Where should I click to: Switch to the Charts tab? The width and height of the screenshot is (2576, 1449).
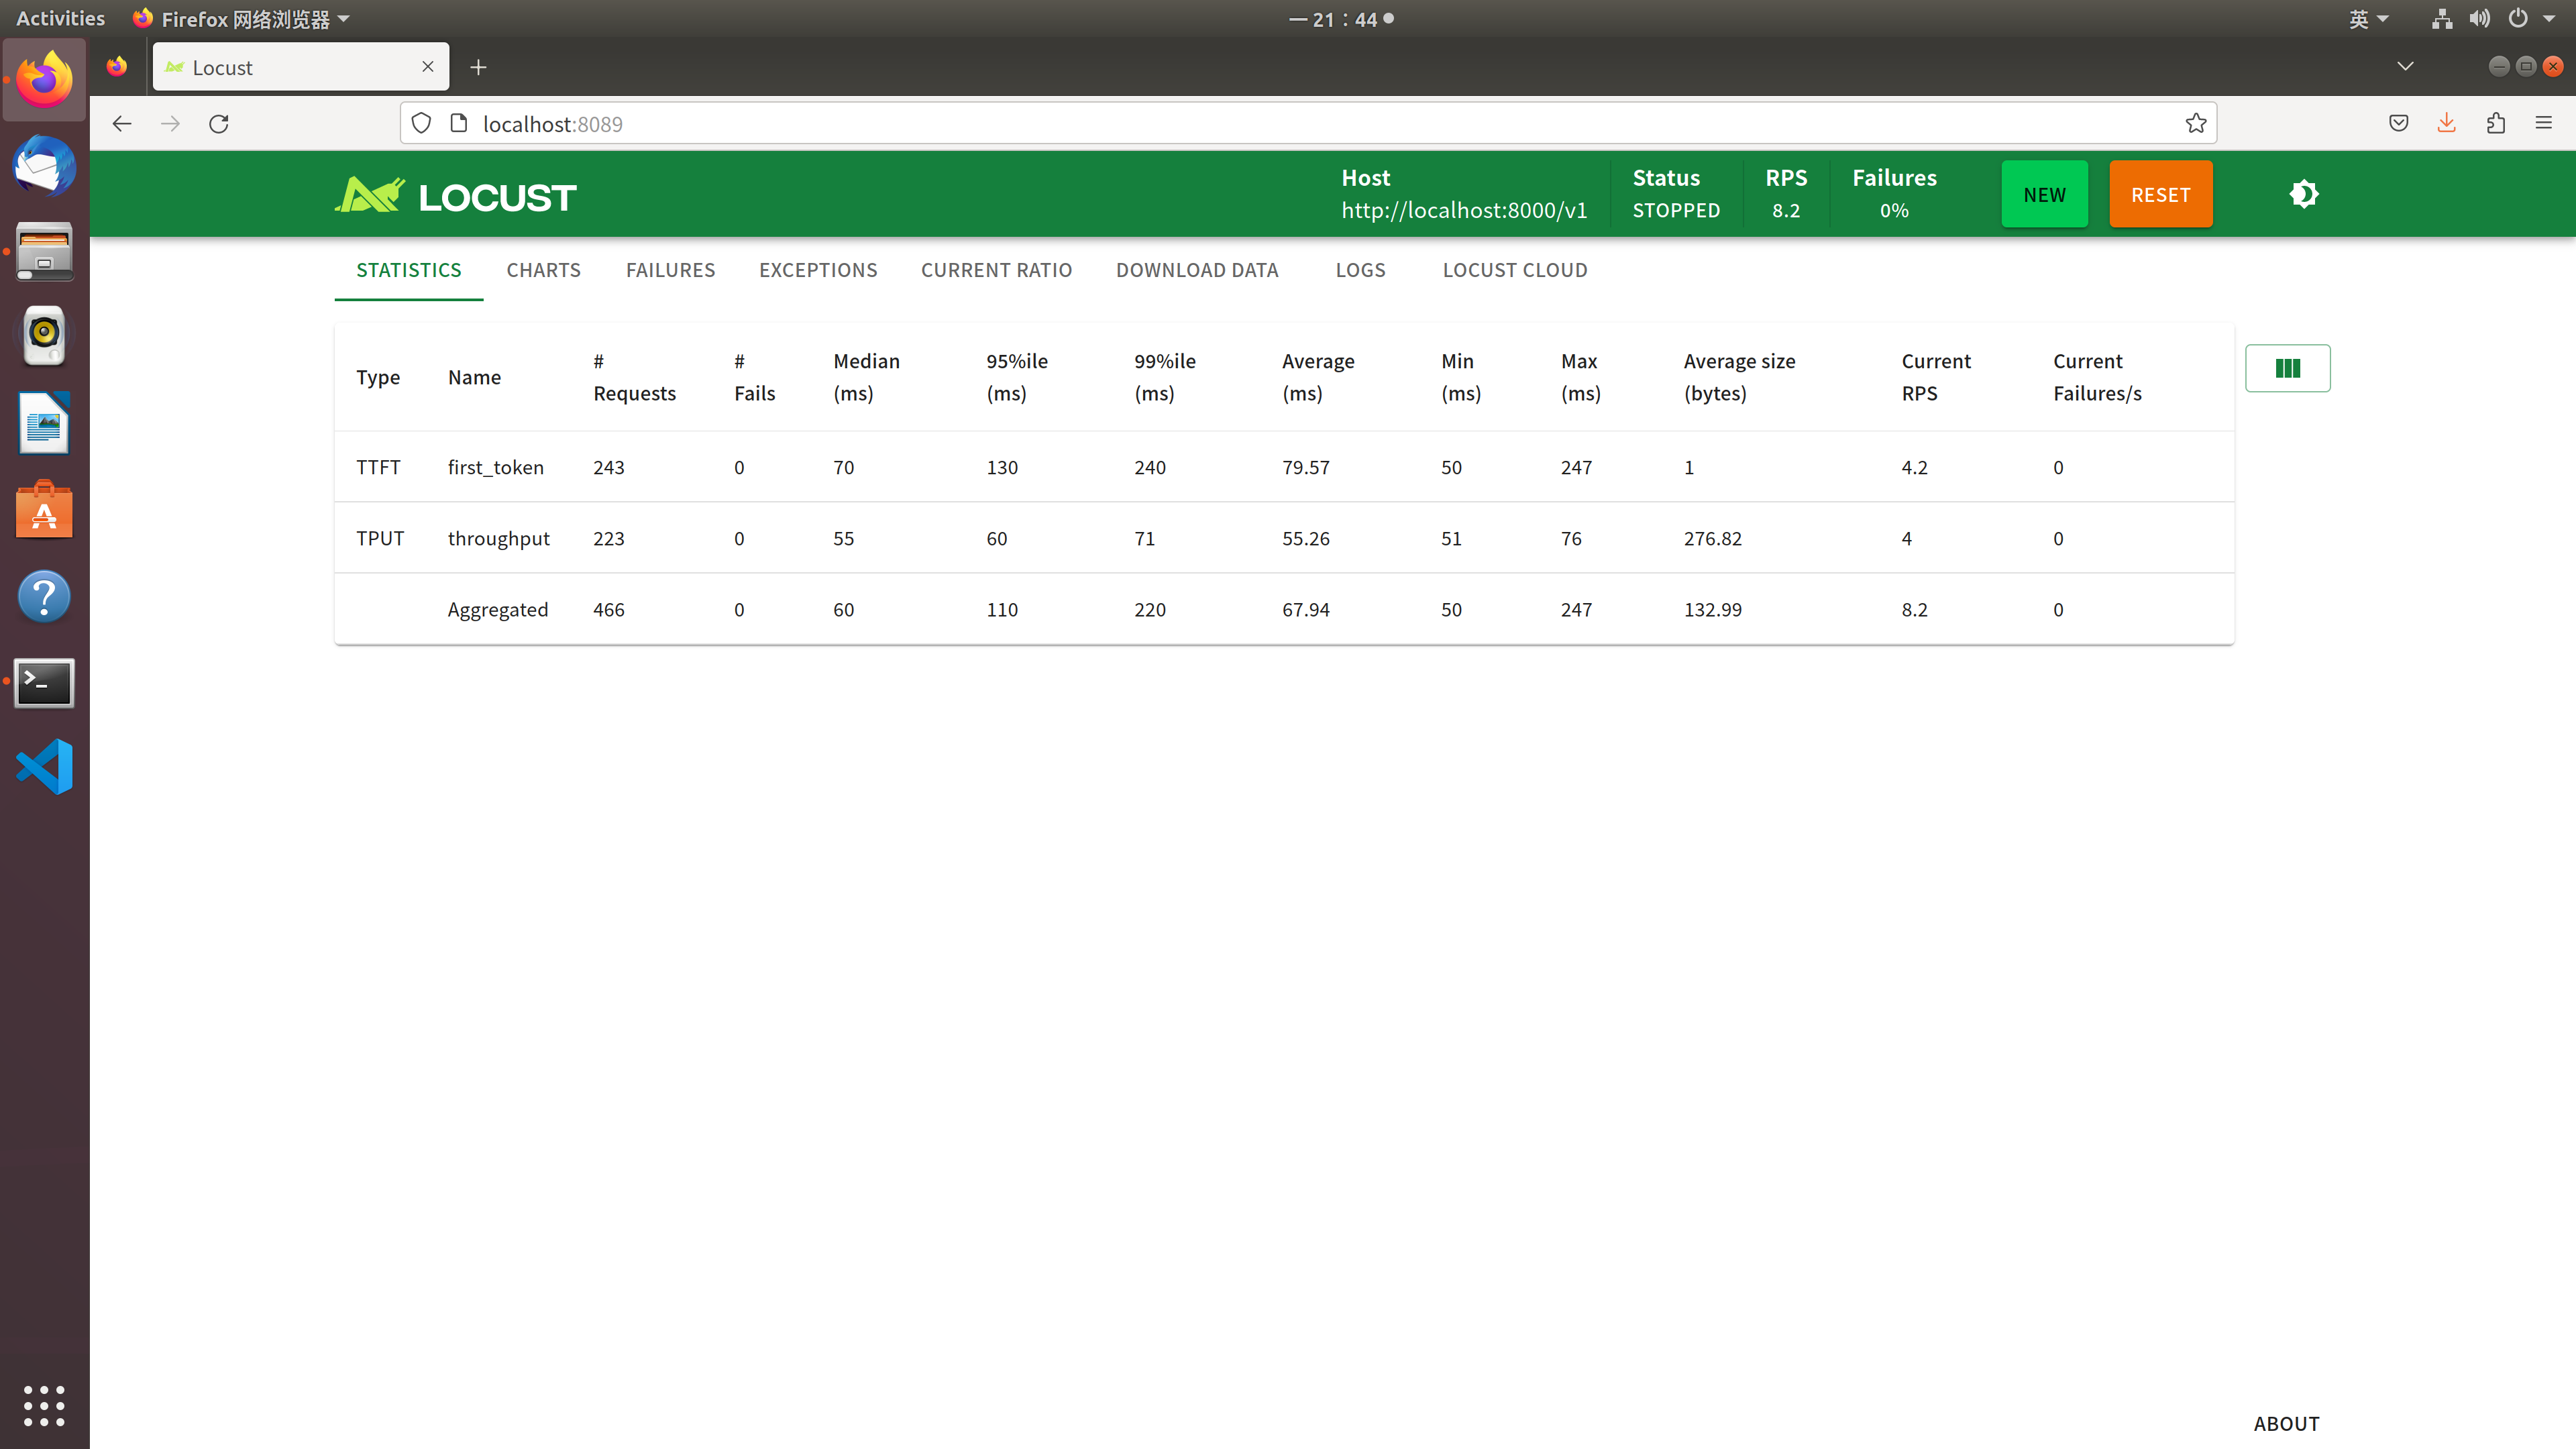(x=543, y=270)
